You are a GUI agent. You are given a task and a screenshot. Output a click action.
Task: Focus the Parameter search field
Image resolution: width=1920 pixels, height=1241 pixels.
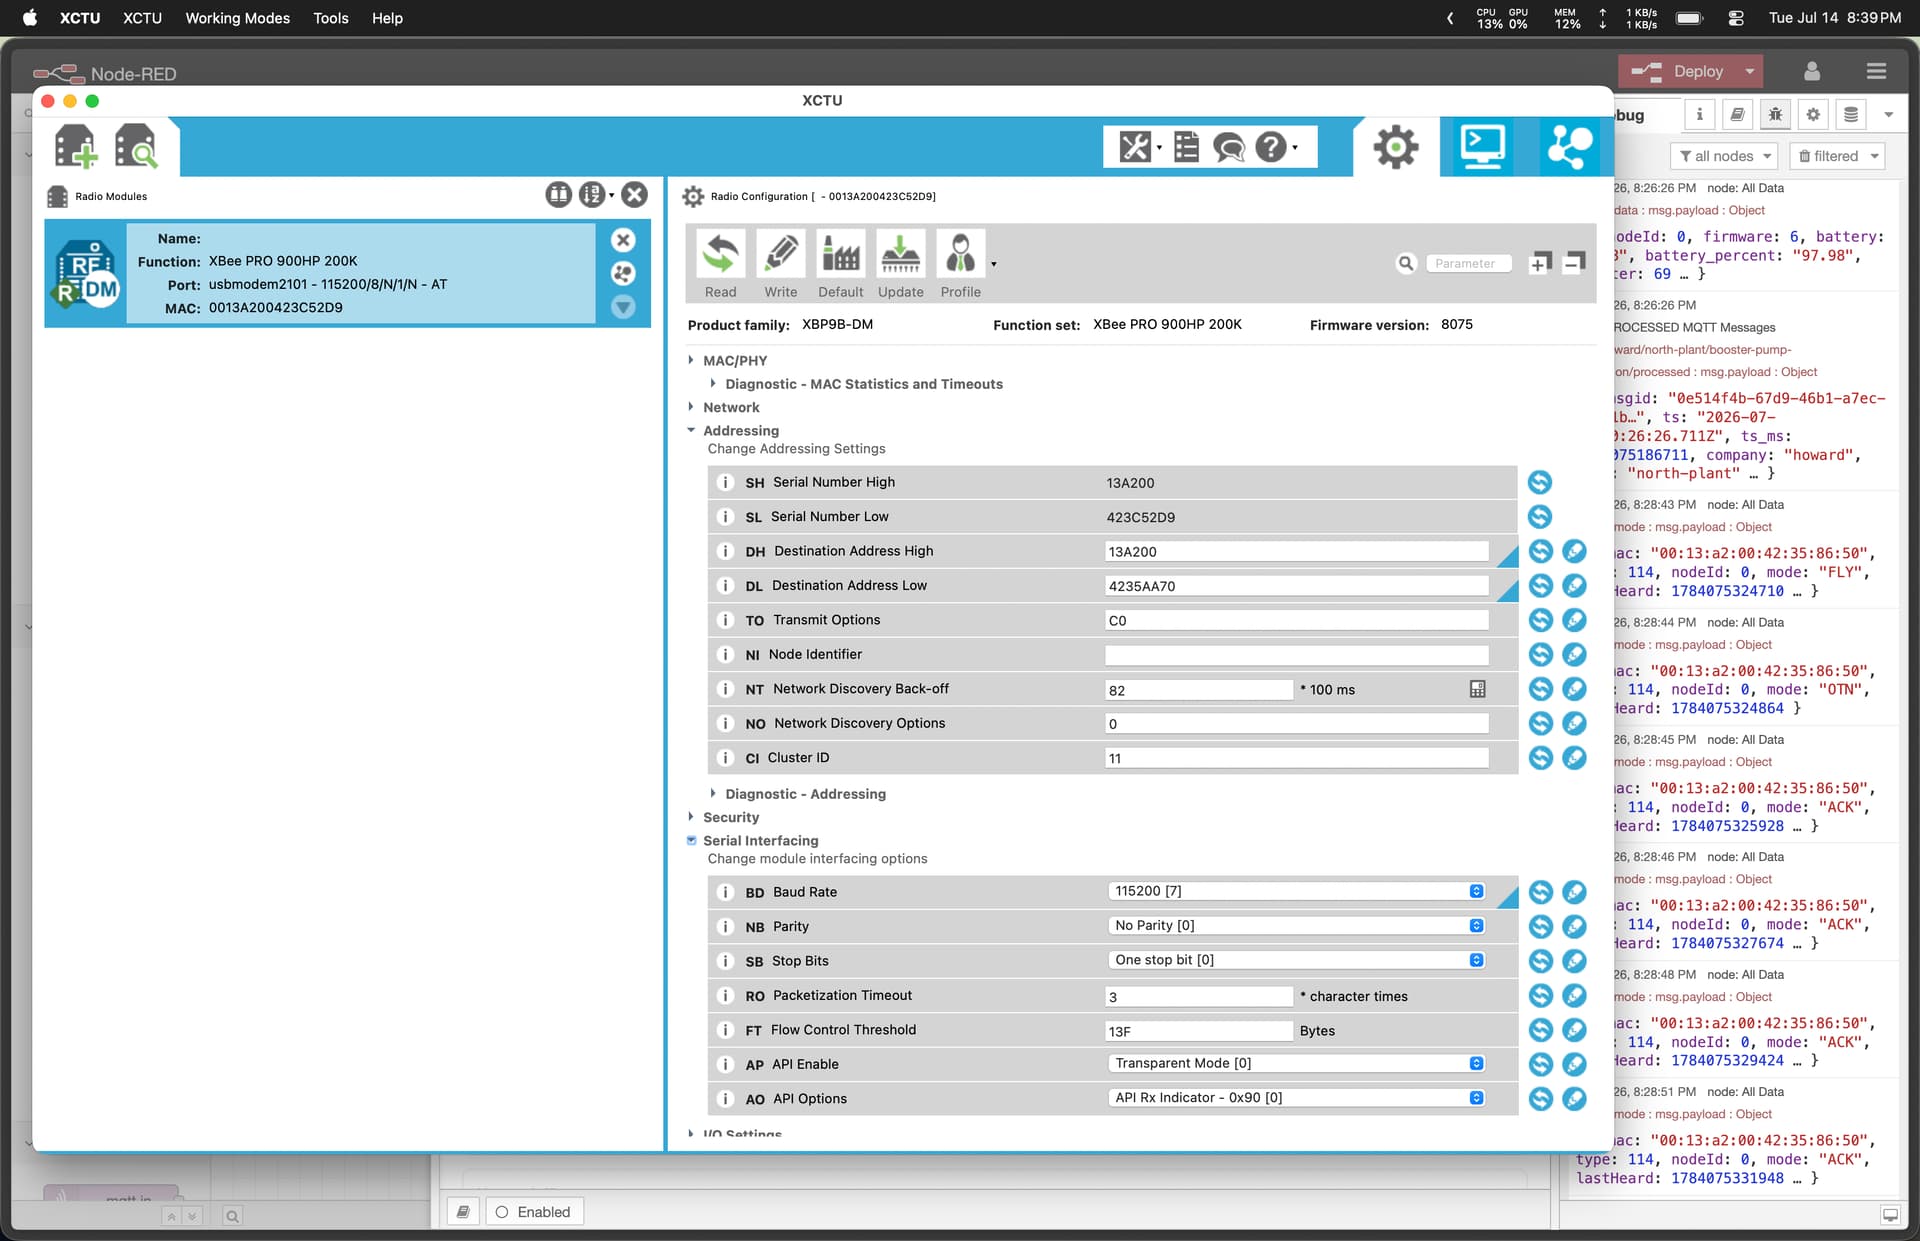pyautogui.click(x=1468, y=263)
